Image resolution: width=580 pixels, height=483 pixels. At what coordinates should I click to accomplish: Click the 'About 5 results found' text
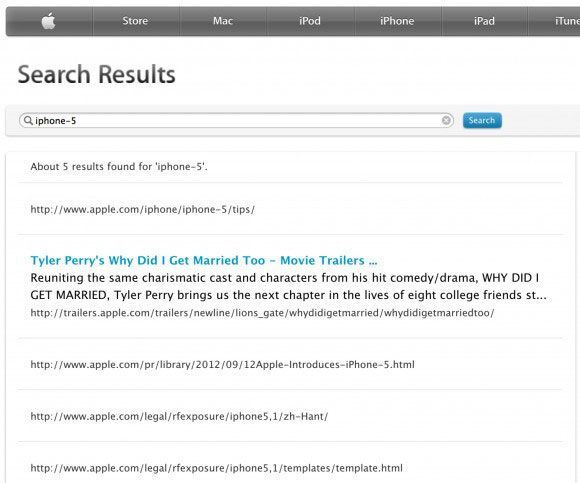click(x=119, y=166)
